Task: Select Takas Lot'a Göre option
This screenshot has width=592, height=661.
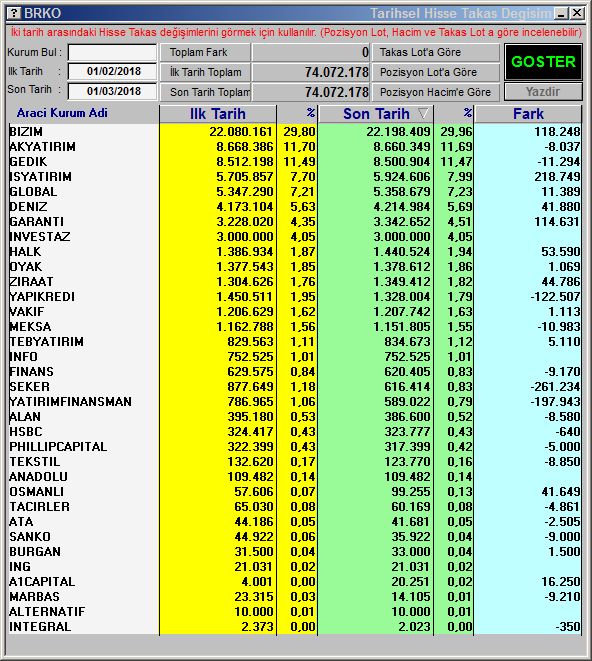Action: point(436,52)
